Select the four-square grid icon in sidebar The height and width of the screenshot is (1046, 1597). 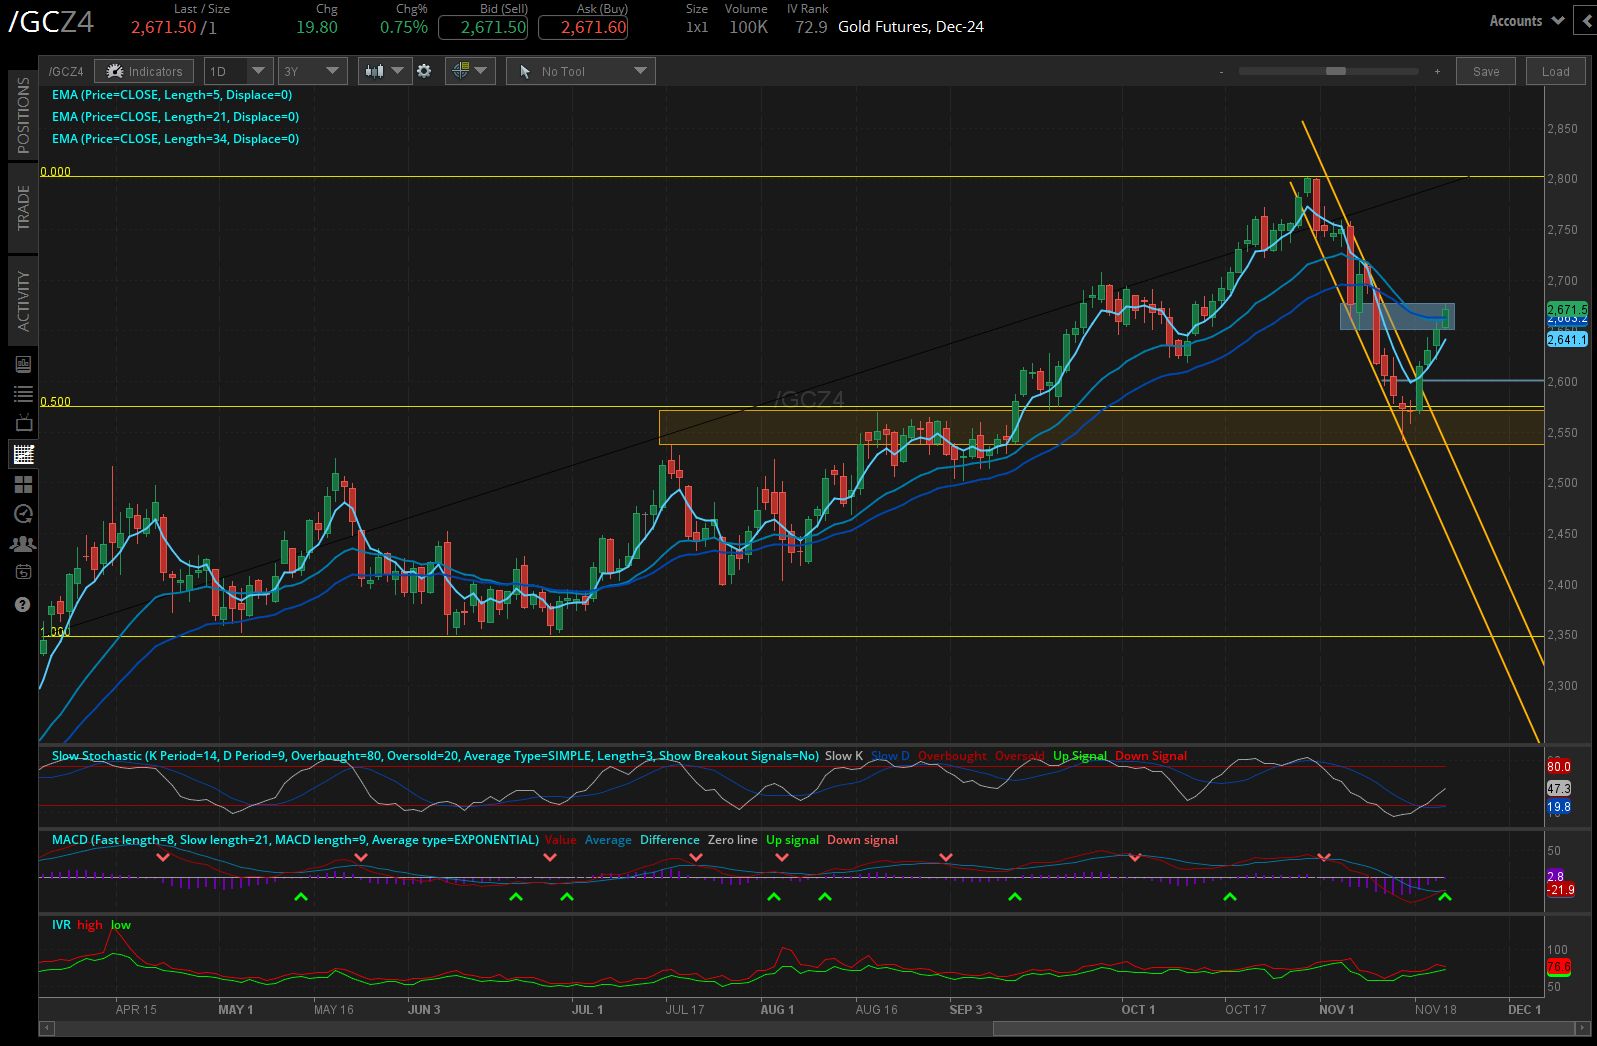click(x=23, y=484)
